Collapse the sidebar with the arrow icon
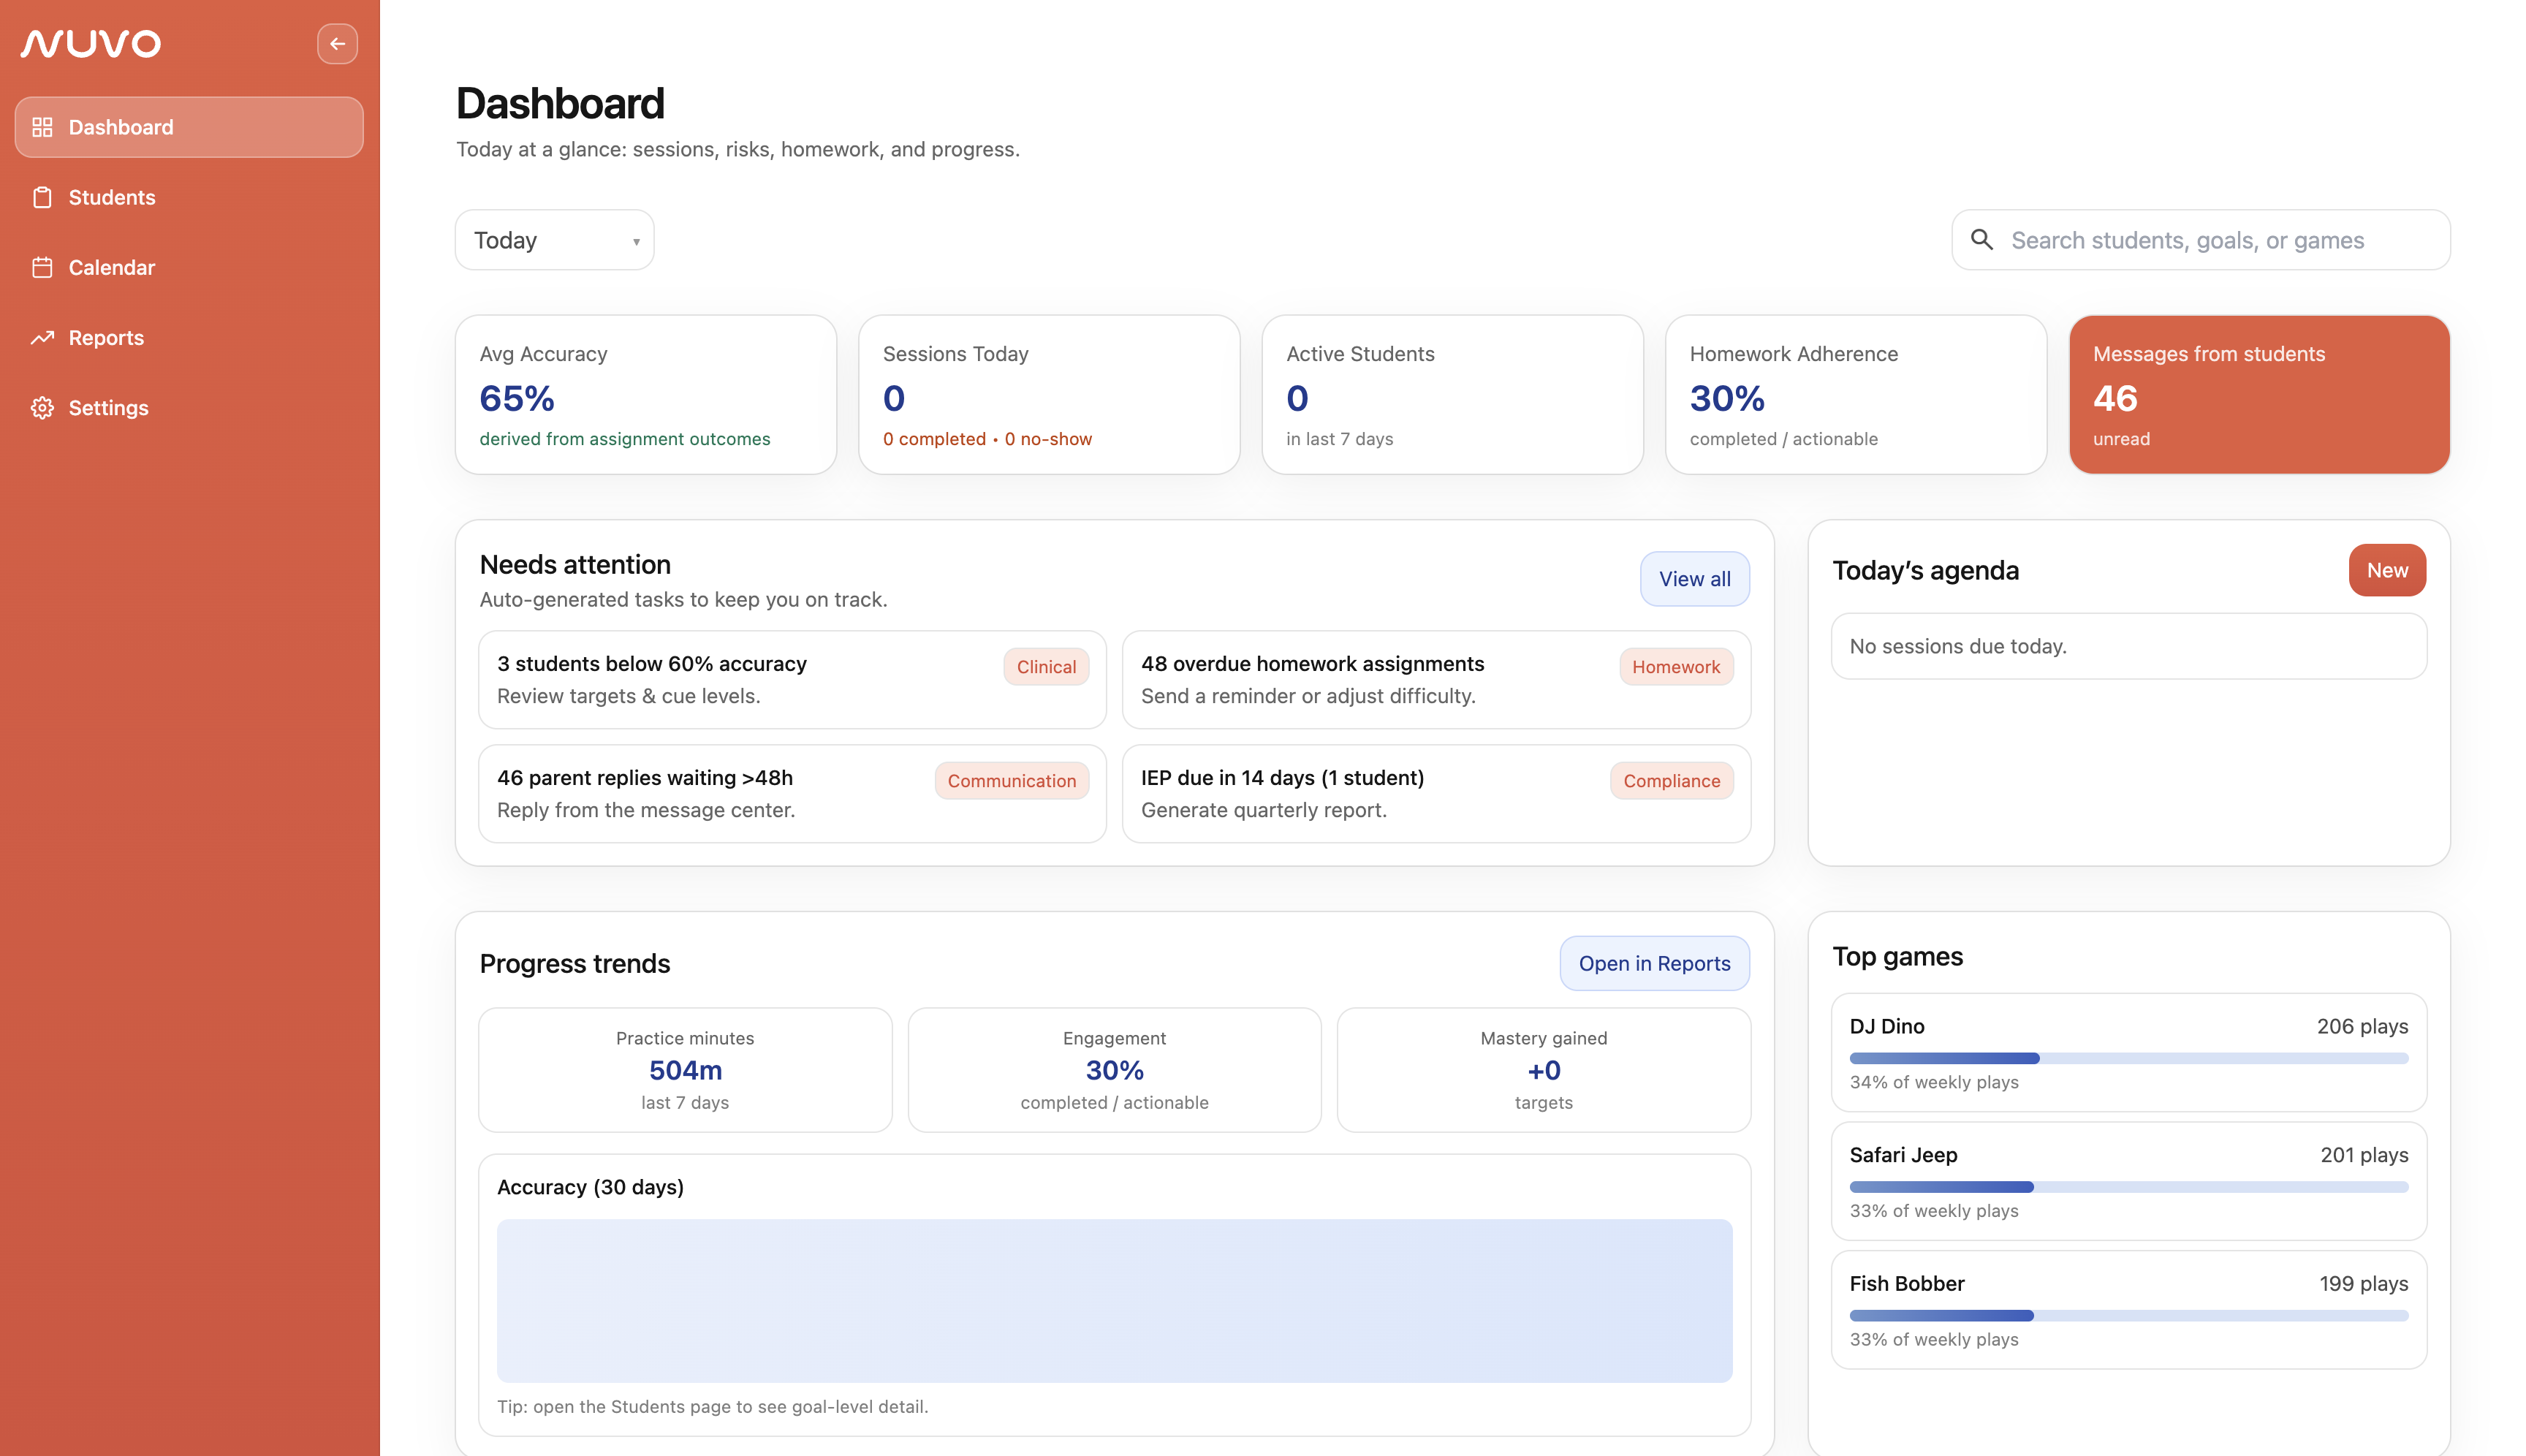This screenshot has width=2526, height=1456. [337, 44]
